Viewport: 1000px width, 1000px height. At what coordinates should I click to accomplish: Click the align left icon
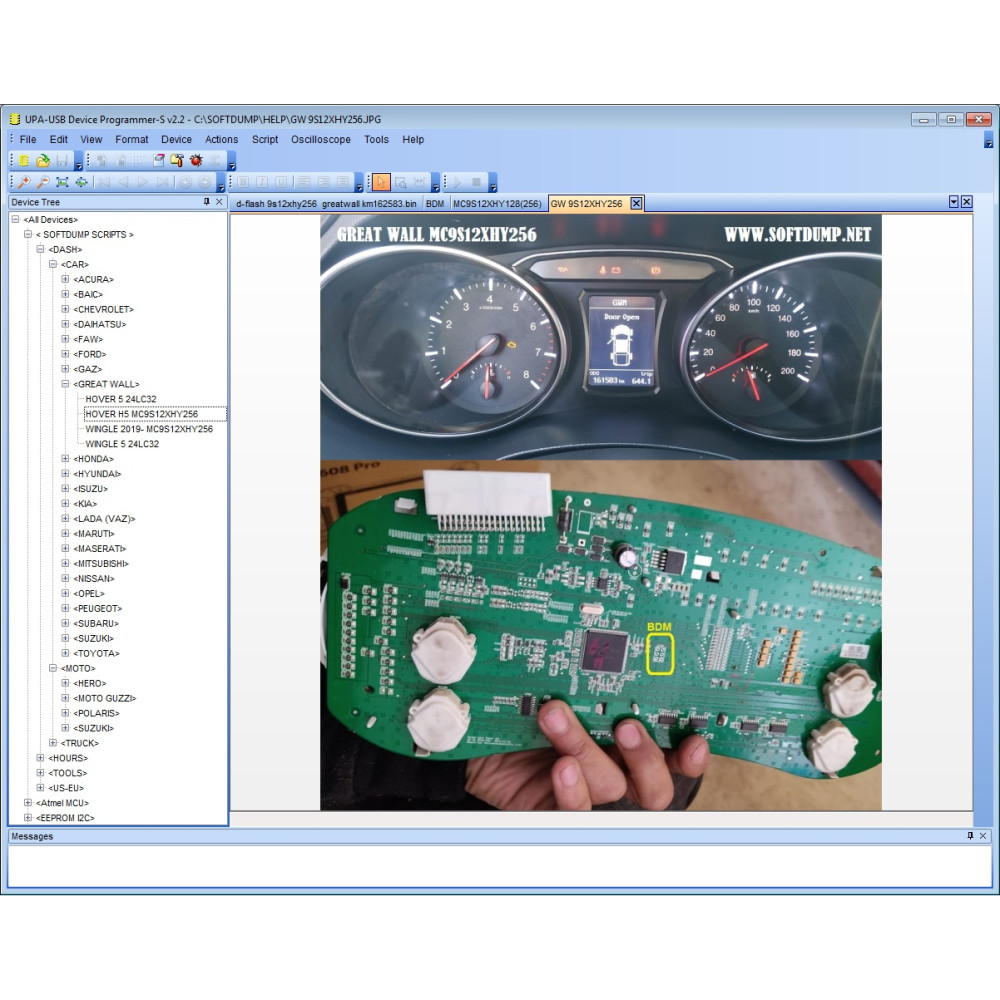(304, 182)
